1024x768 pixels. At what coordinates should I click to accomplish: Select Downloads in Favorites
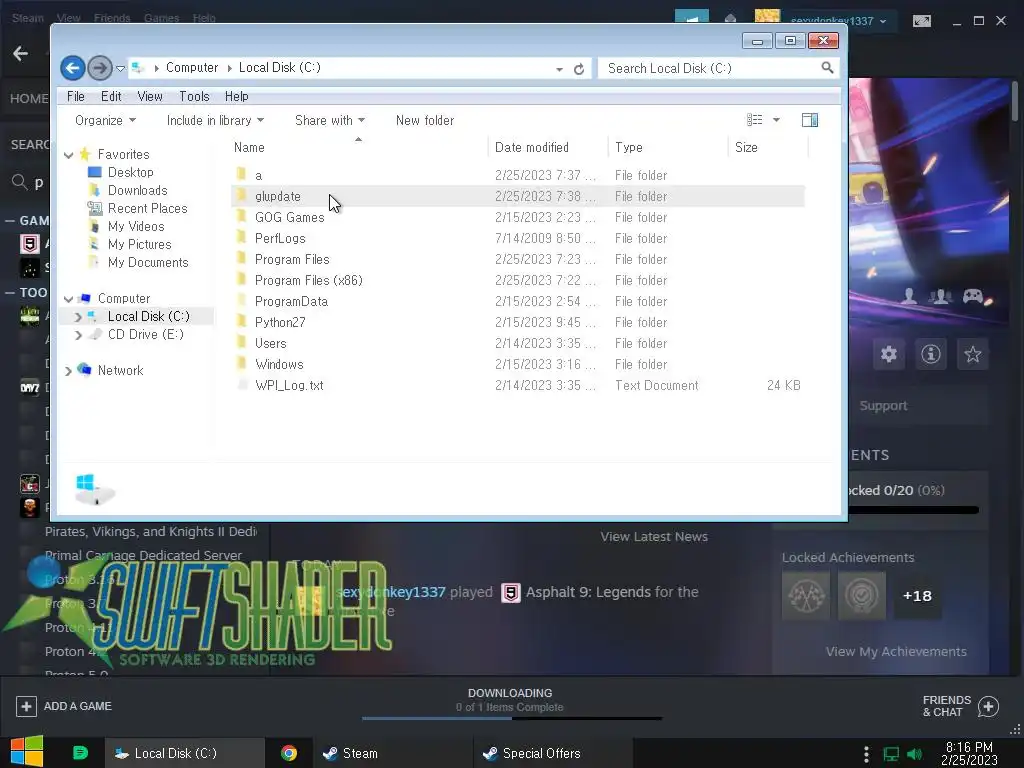coord(137,191)
